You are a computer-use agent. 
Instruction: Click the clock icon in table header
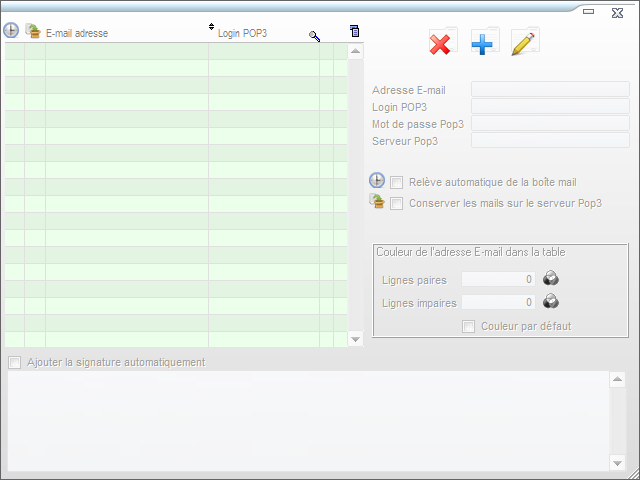pos(12,32)
